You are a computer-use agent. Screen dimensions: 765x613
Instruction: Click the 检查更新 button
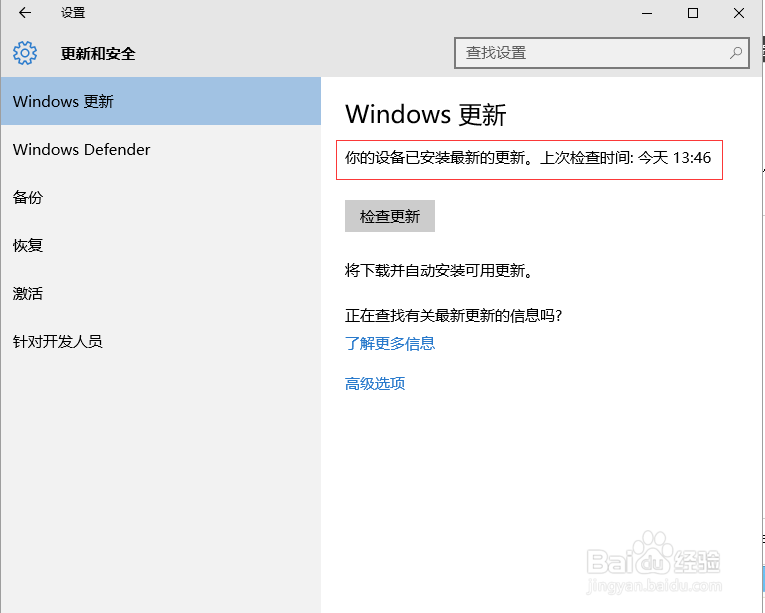point(389,216)
